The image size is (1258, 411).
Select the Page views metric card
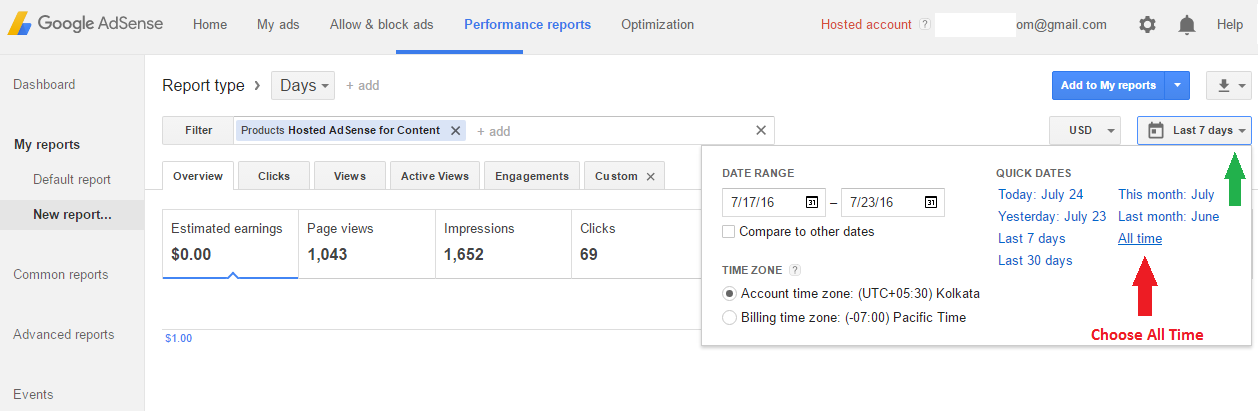coord(366,243)
